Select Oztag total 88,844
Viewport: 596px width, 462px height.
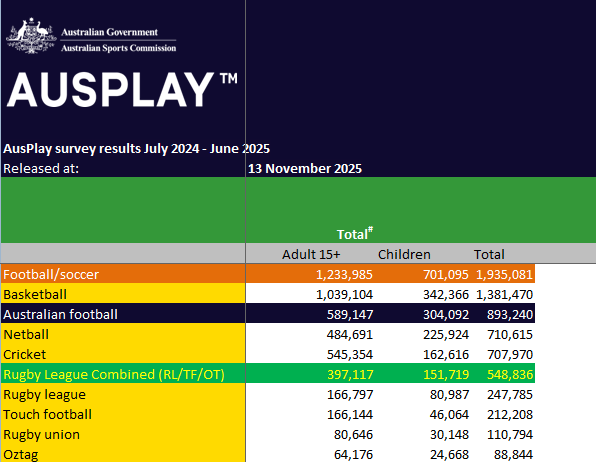[513, 454]
